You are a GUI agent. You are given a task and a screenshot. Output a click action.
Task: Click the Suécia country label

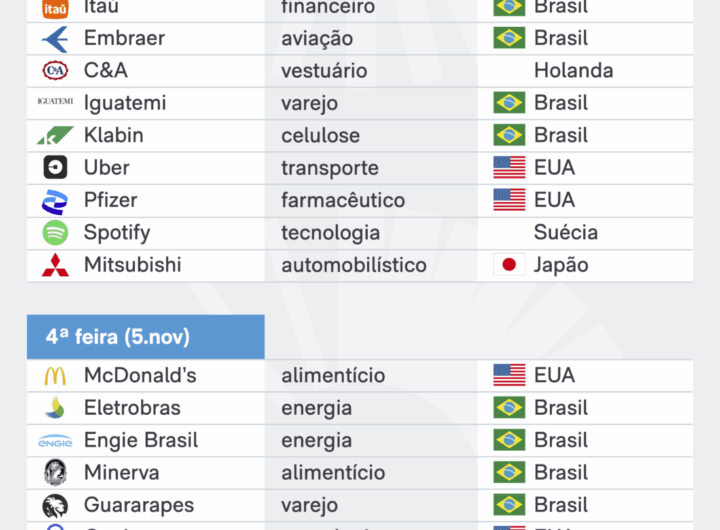(x=566, y=233)
